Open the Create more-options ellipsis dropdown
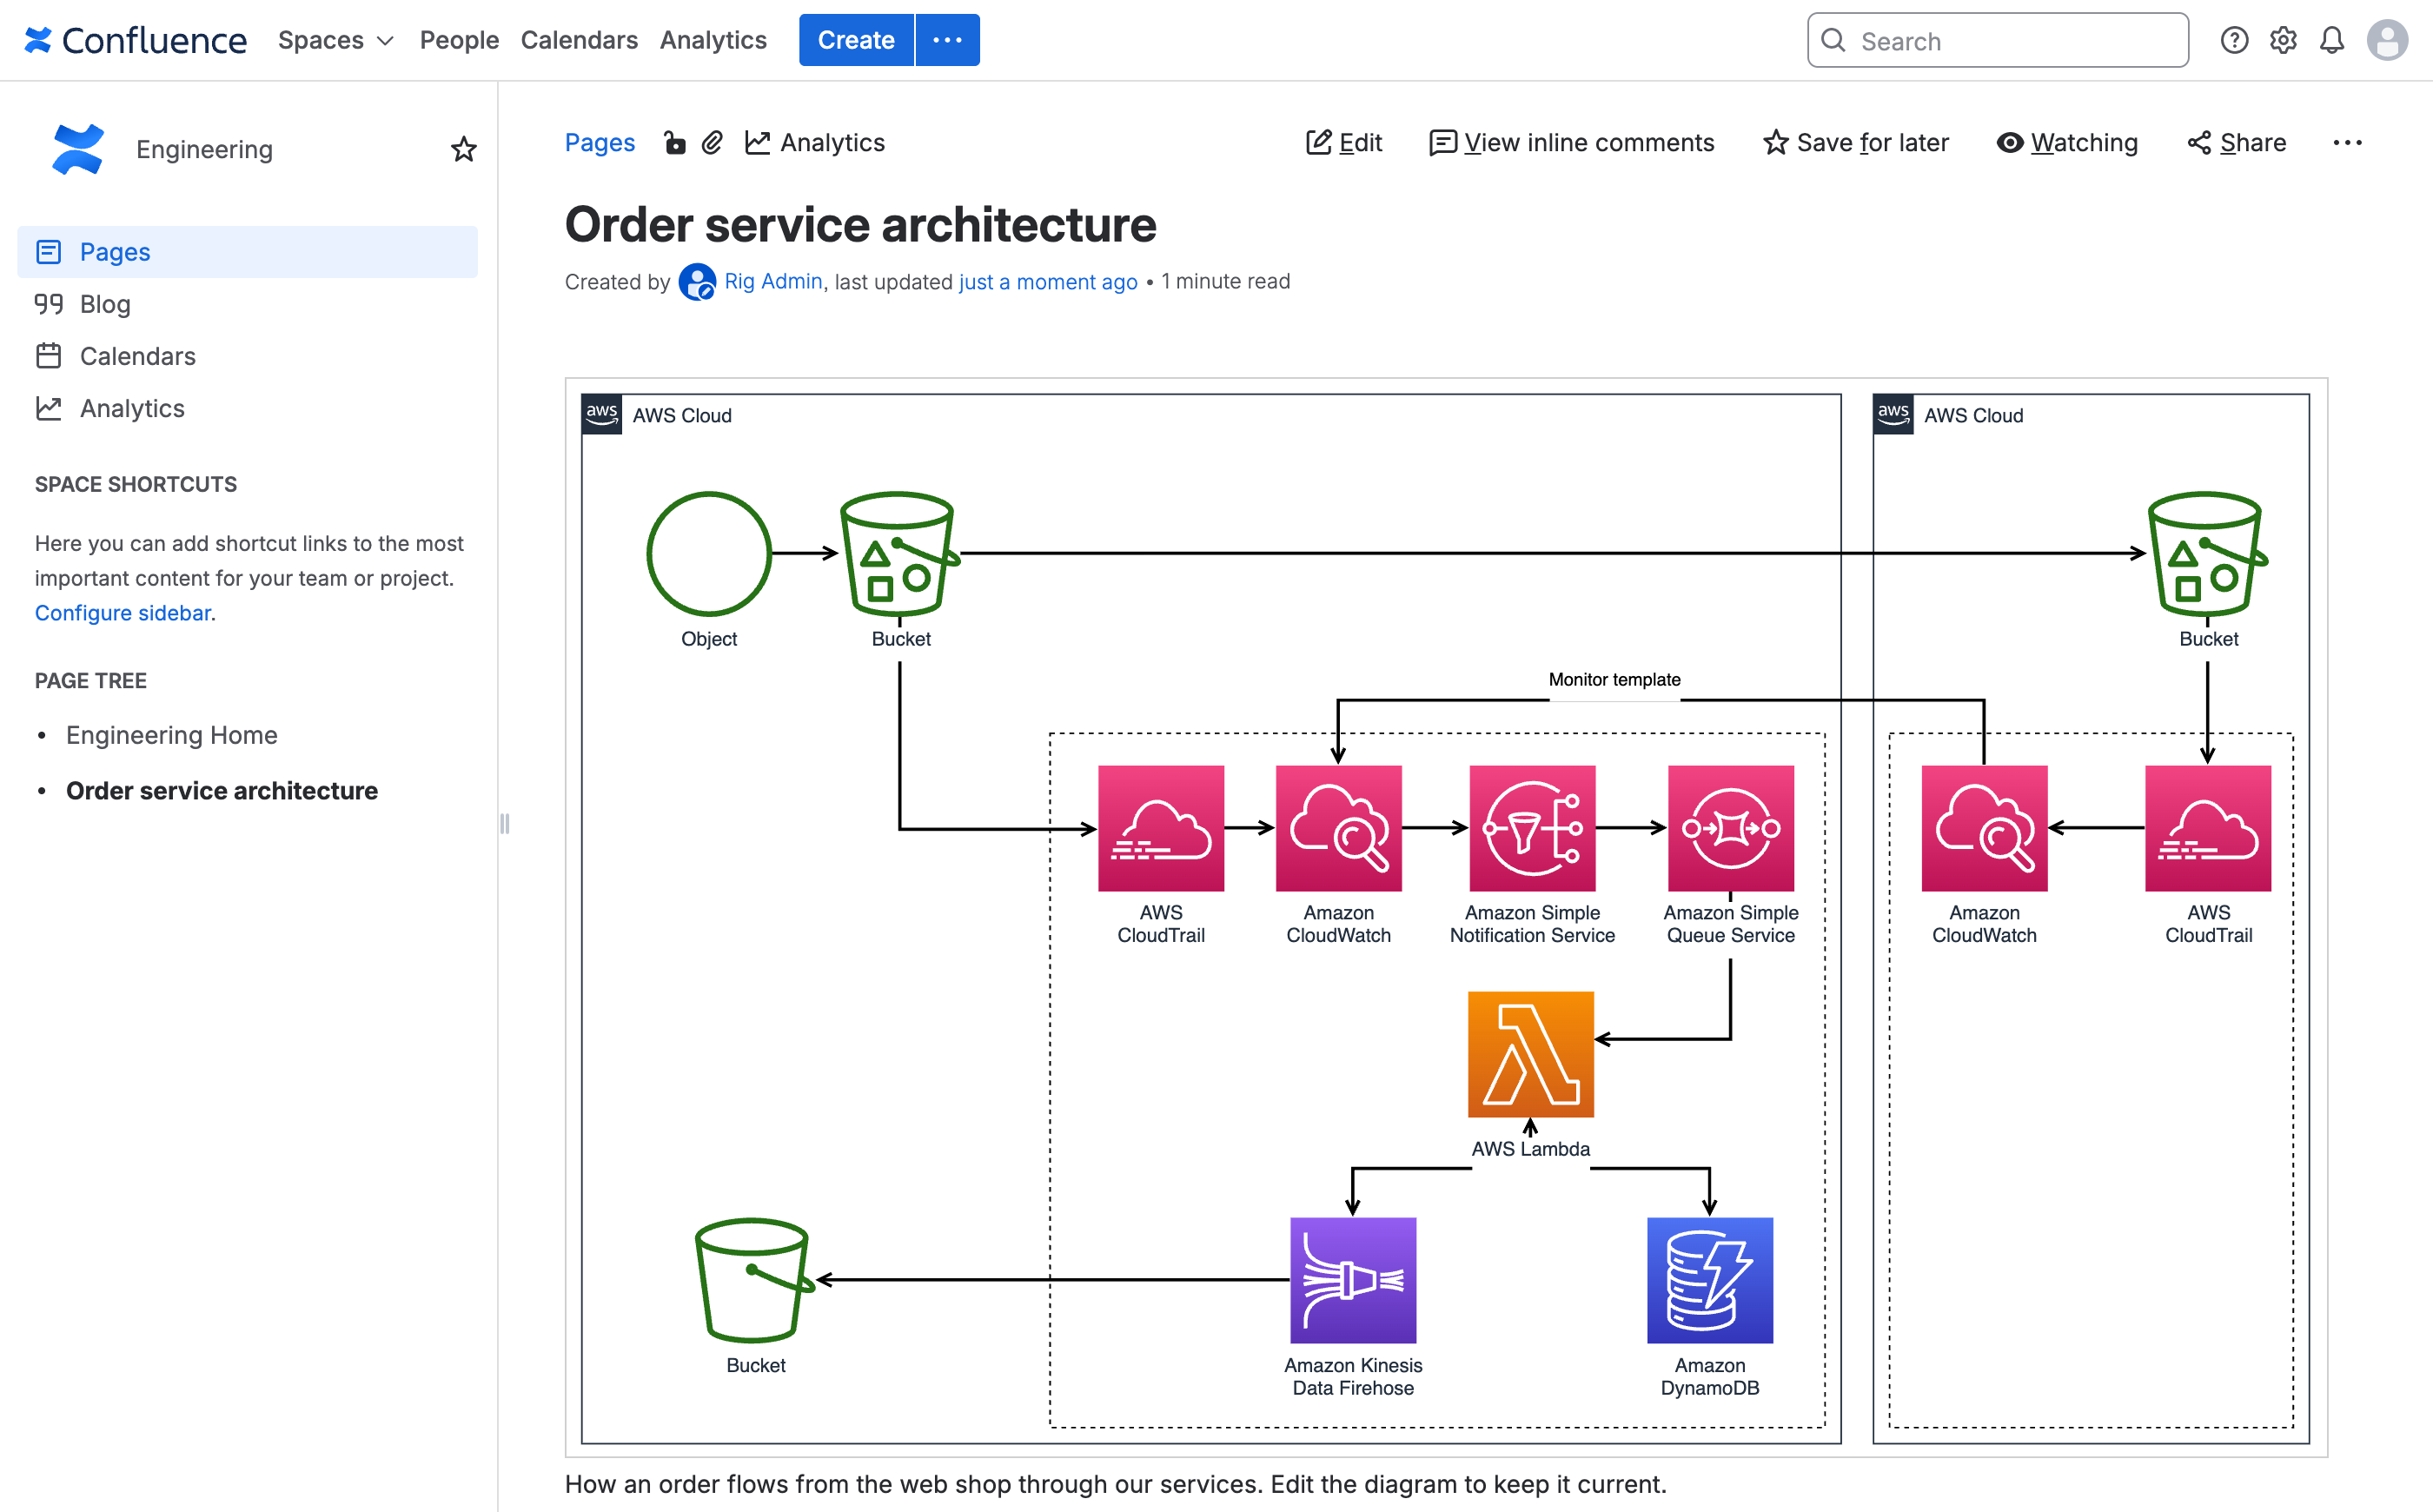Viewport: 2433px width, 1512px height. point(947,40)
